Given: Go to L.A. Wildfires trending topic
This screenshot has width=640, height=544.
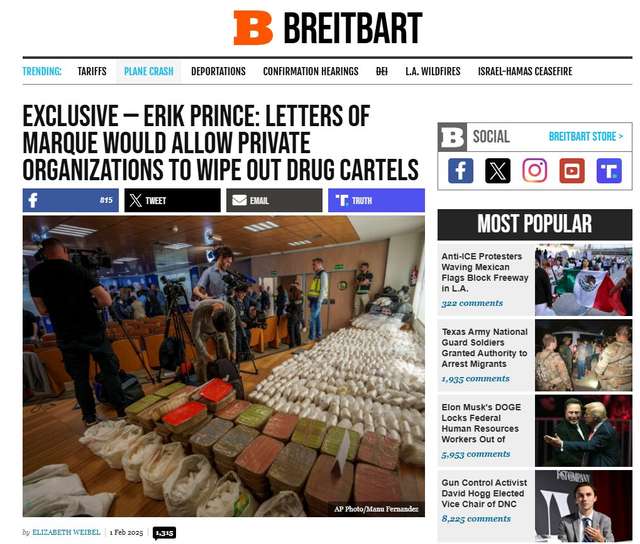Looking at the screenshot, I should [433, 71].
